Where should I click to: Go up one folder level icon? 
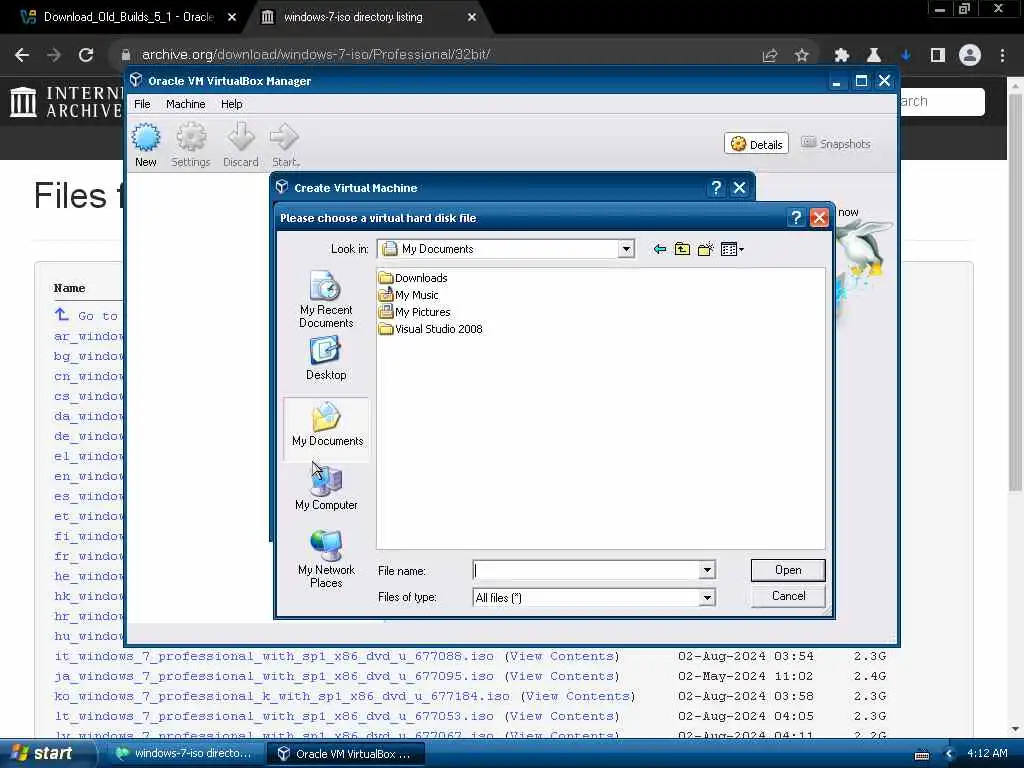(682, 249)
